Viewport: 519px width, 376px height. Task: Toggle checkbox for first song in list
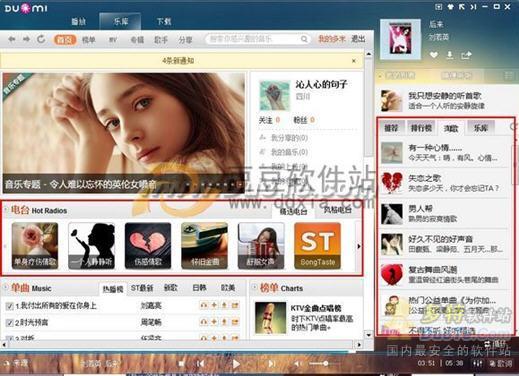[x=9, y=306]
